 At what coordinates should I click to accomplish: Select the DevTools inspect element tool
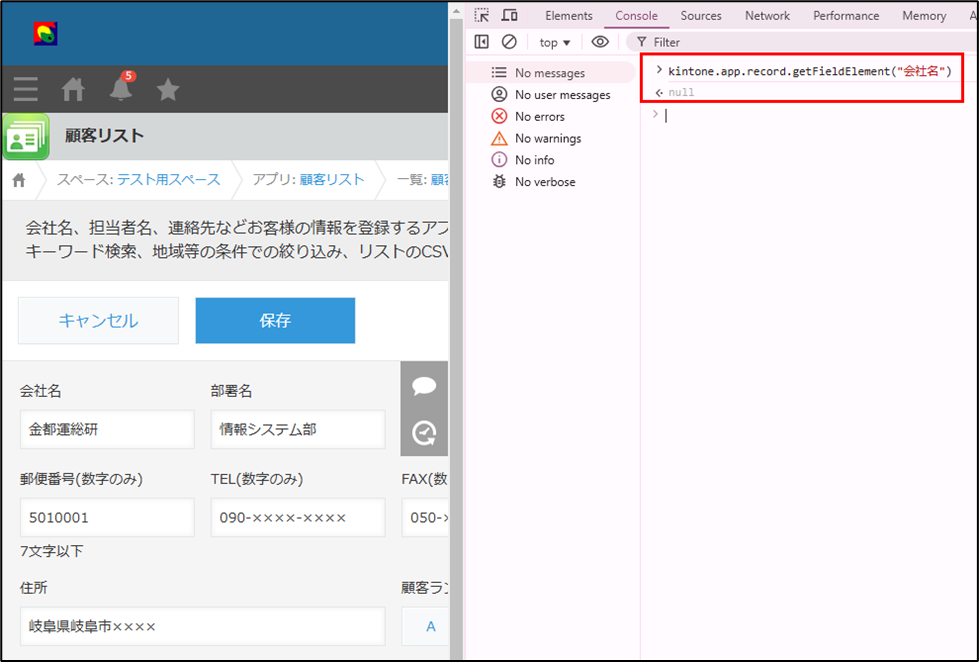pyautogui.click(x=482, y=15)
